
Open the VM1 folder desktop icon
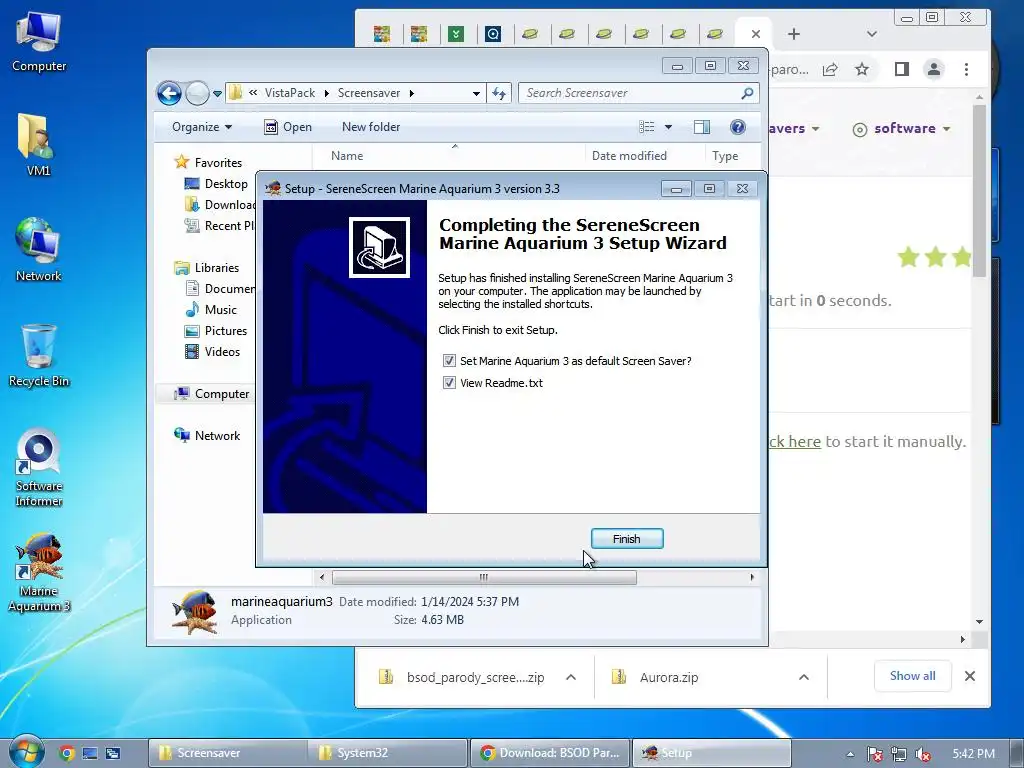[x=37, y=145]
